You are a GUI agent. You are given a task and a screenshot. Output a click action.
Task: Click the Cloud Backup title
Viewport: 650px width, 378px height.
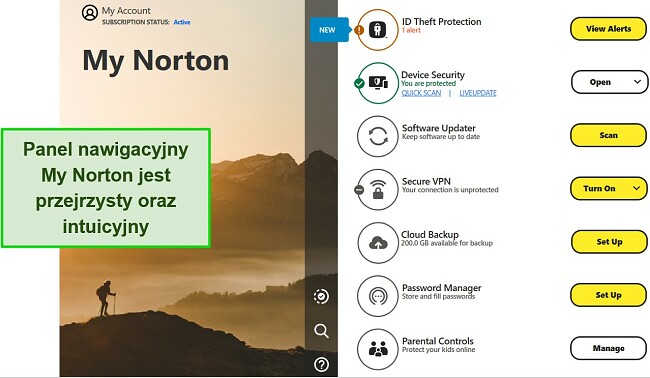click(429, 234)
